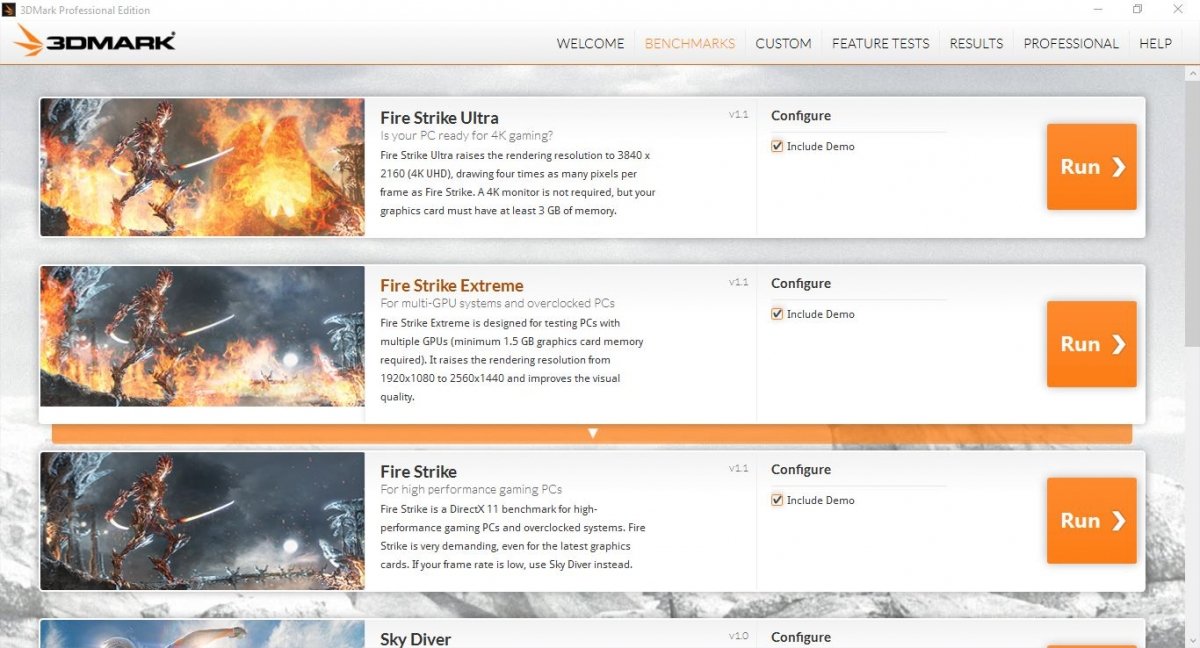Viewport: 1200px width, 648px height.
Task: Run the Fire Strike Extreme benchmark
Action: tap(1092, 344)
